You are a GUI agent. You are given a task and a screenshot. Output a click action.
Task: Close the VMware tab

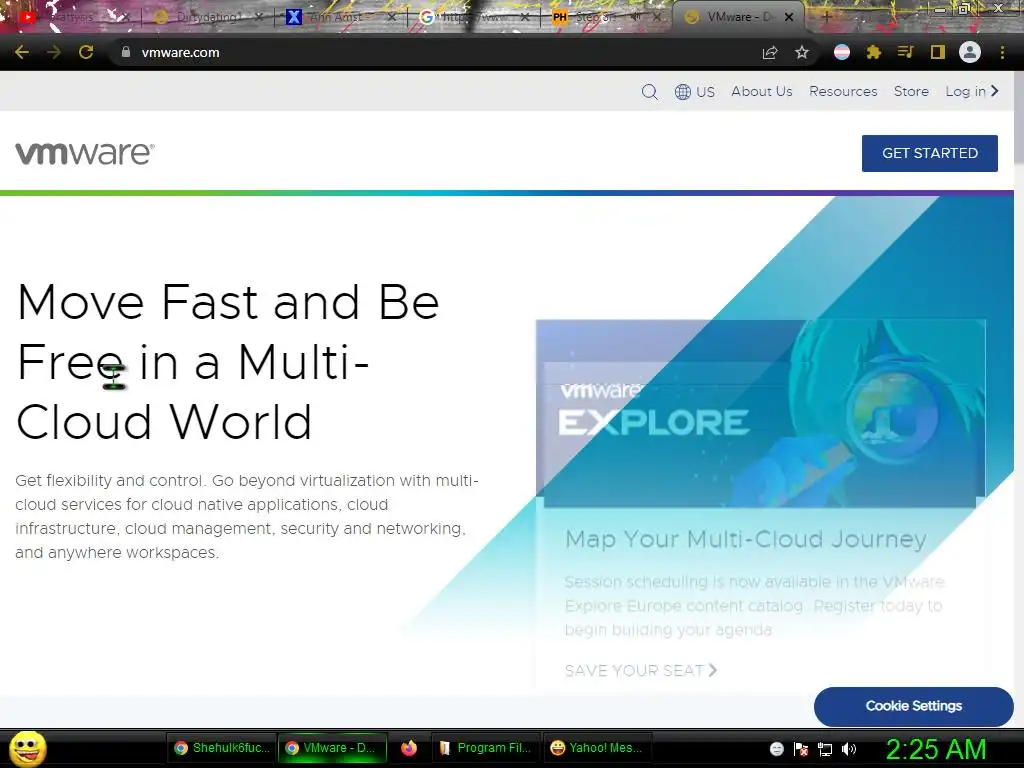(789, 17)
